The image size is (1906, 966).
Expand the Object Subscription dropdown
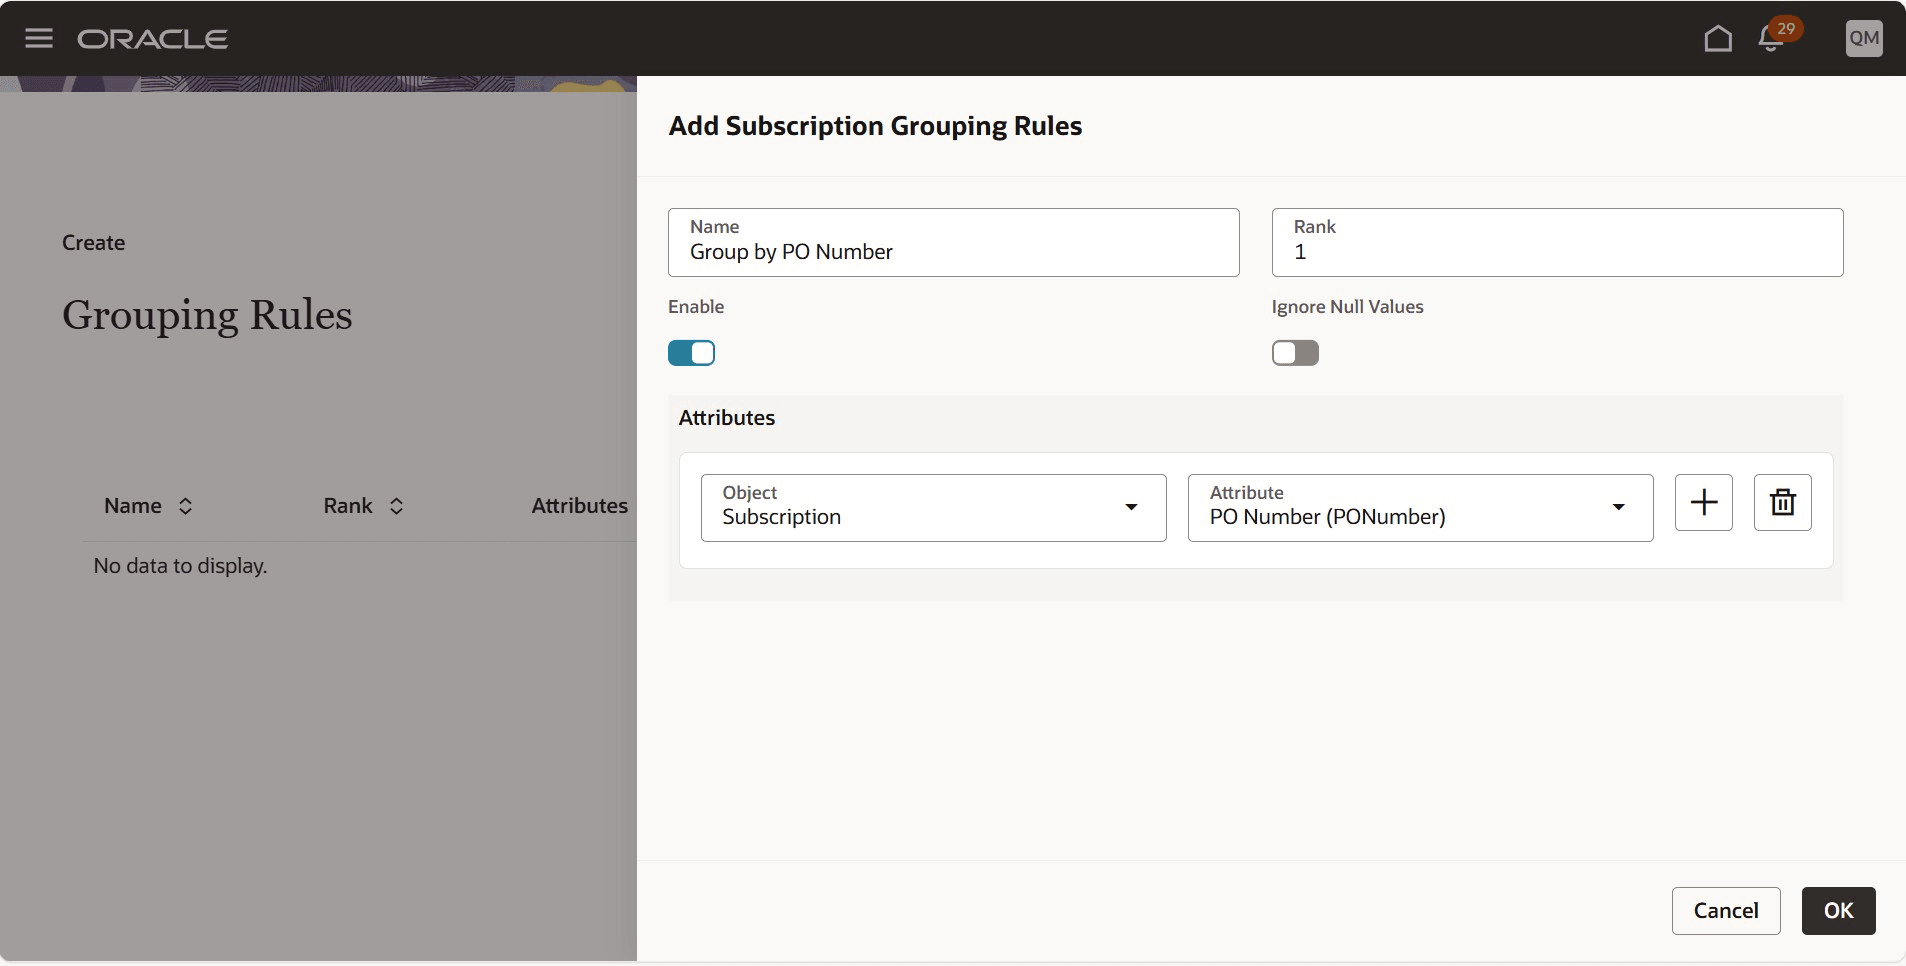[934, 508]
